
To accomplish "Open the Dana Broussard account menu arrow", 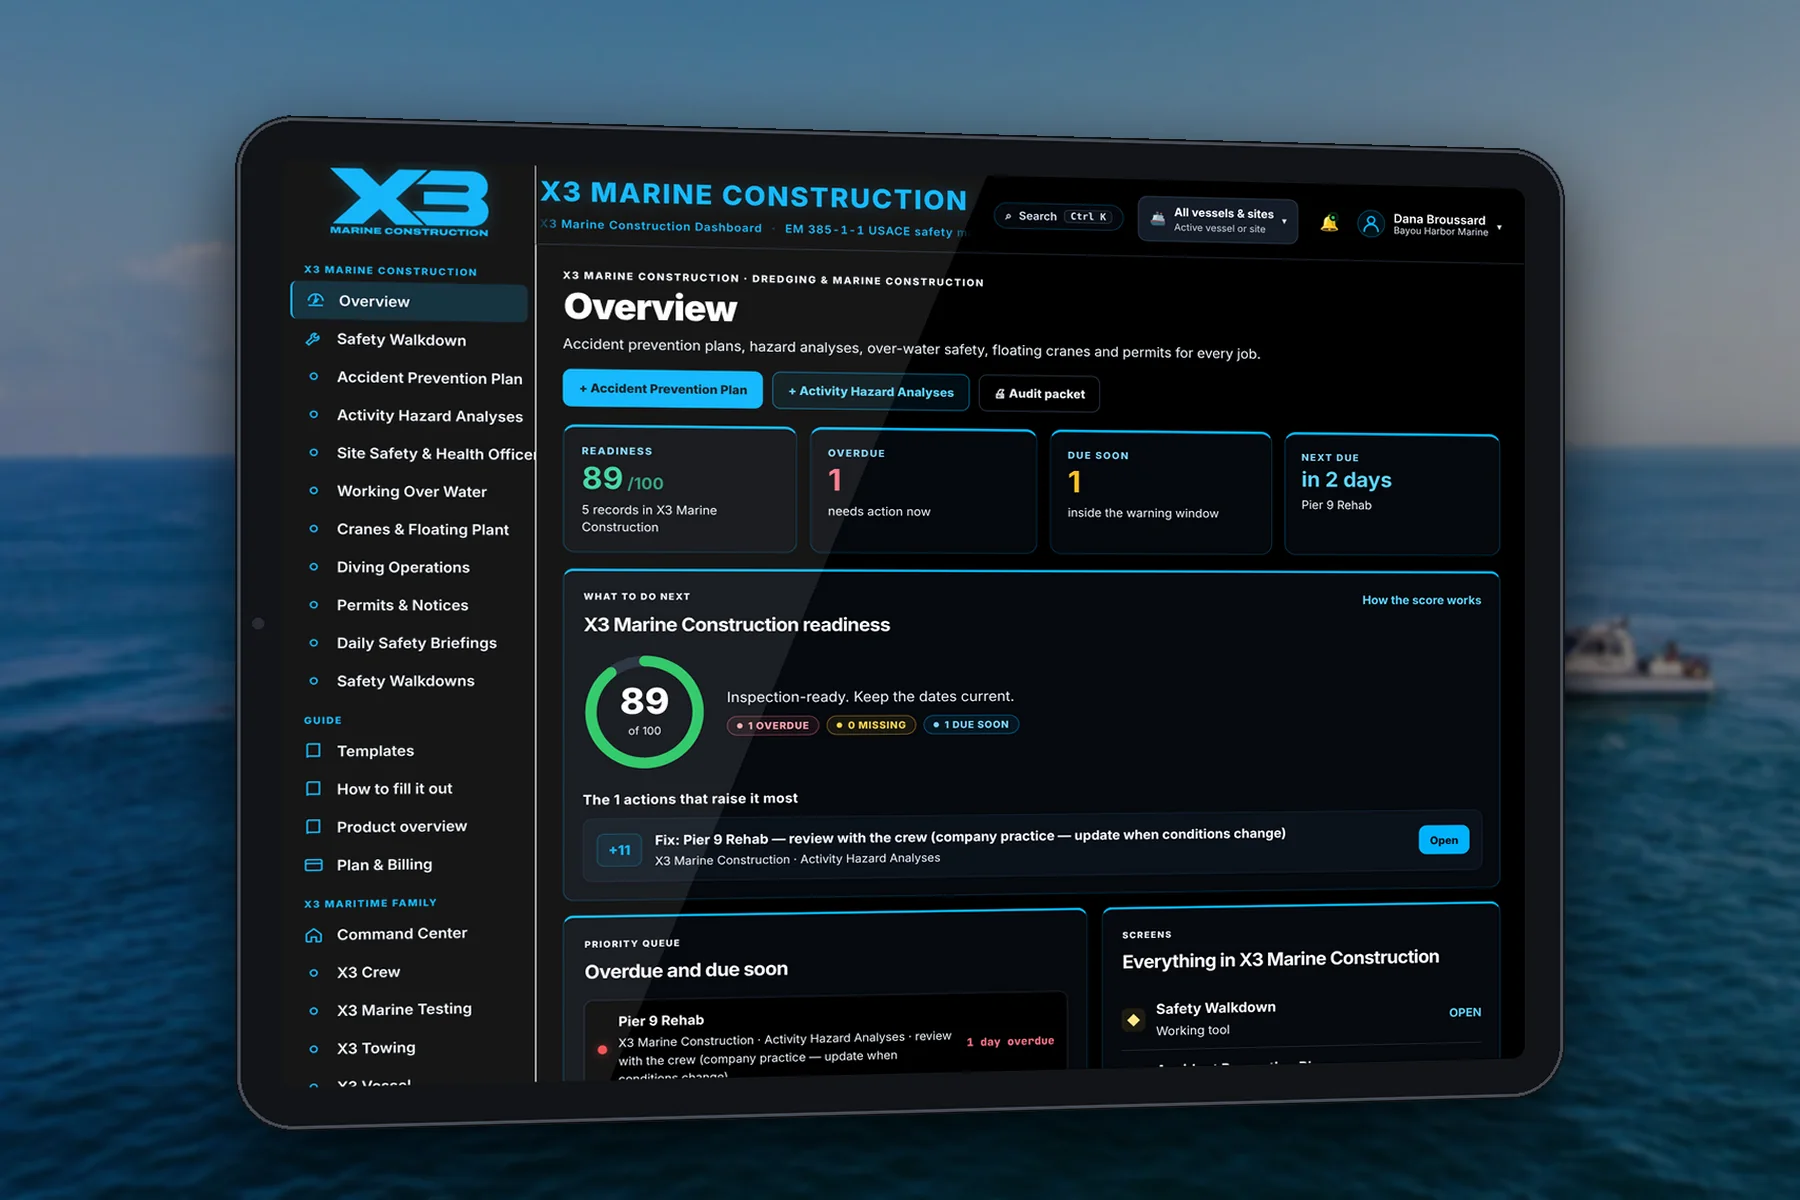I will point(1499,227).
